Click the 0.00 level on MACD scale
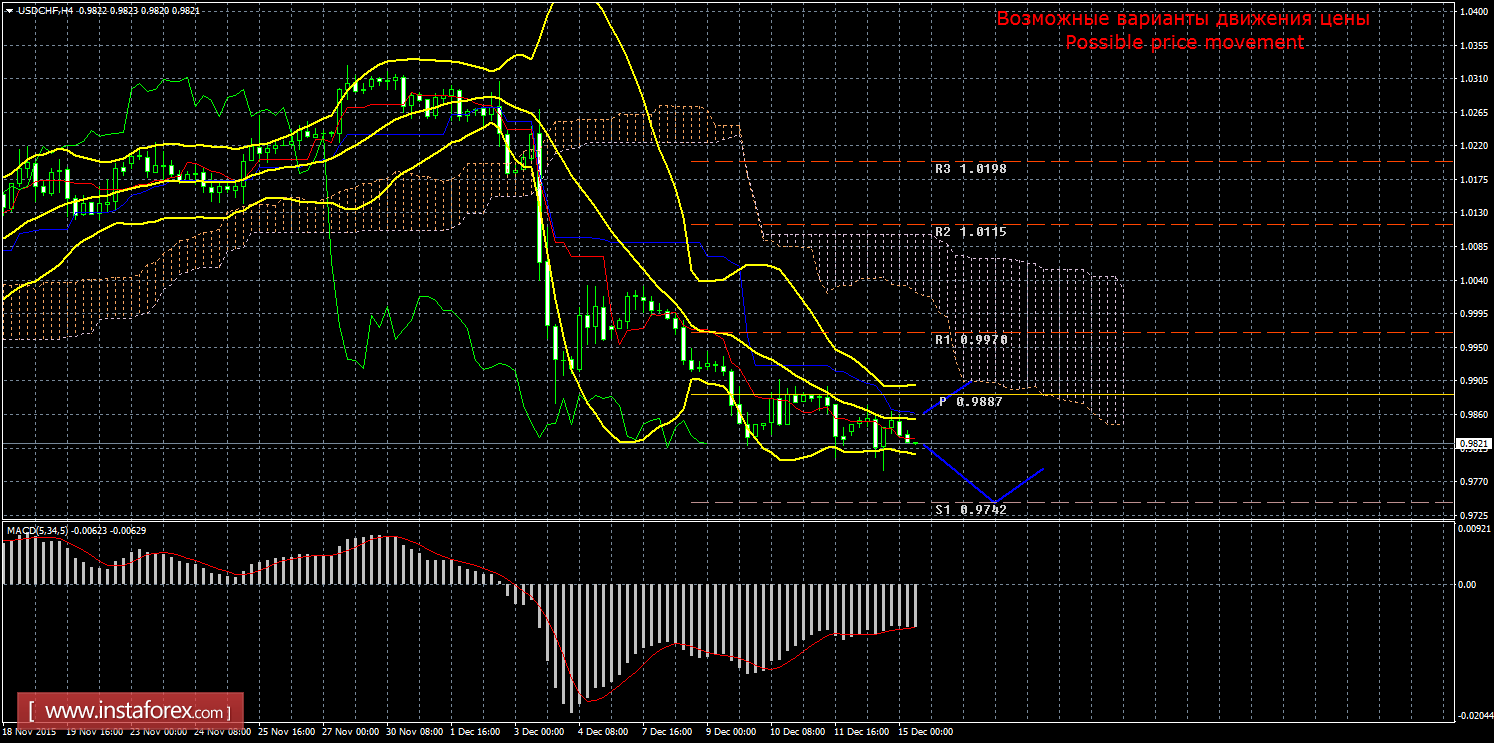This screenshot has width=1494, height=743. click(x=1468, y=584)
